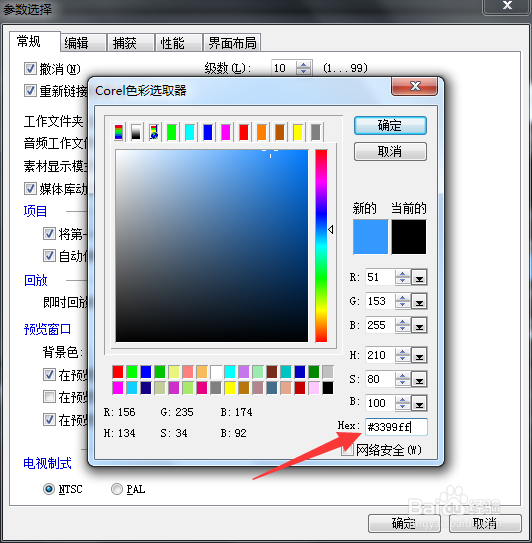Screen dimensions: 532x543
Task: Adjust the G value spinner arrows
Action: click(402, 301)
